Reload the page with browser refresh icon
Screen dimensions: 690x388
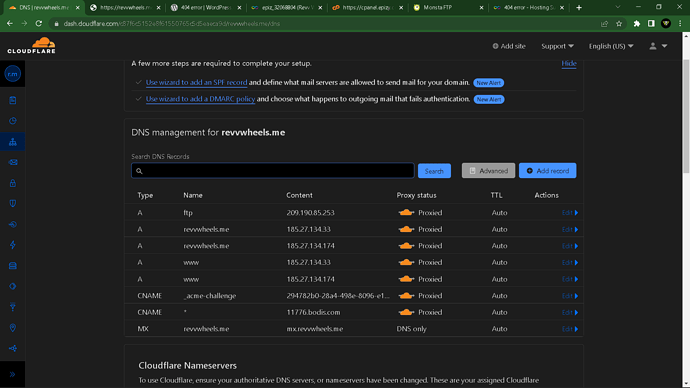pyautogui.click(x=39, y=23)
